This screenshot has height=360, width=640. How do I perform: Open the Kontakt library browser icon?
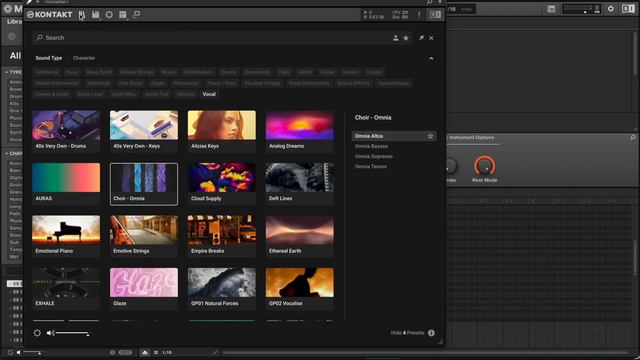[x=82, y=15]
